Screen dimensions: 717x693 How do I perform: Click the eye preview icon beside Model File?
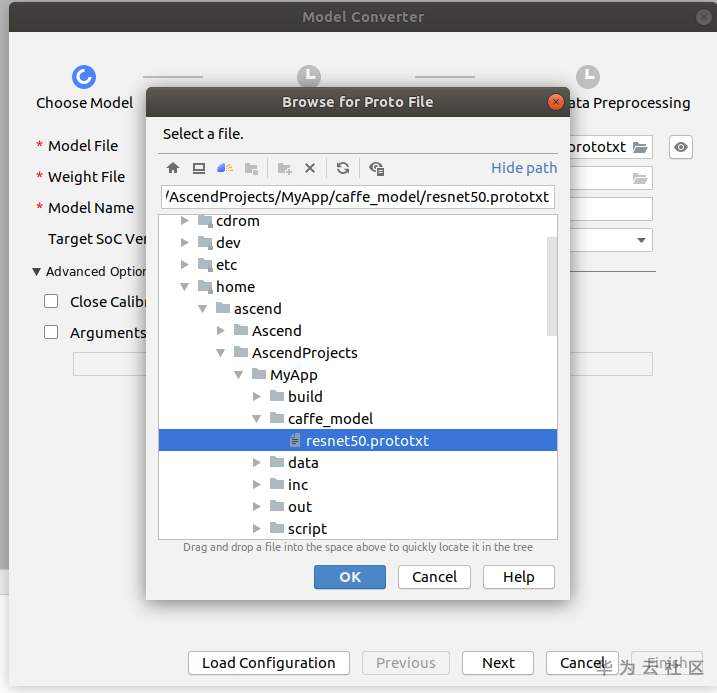(680, 147)
